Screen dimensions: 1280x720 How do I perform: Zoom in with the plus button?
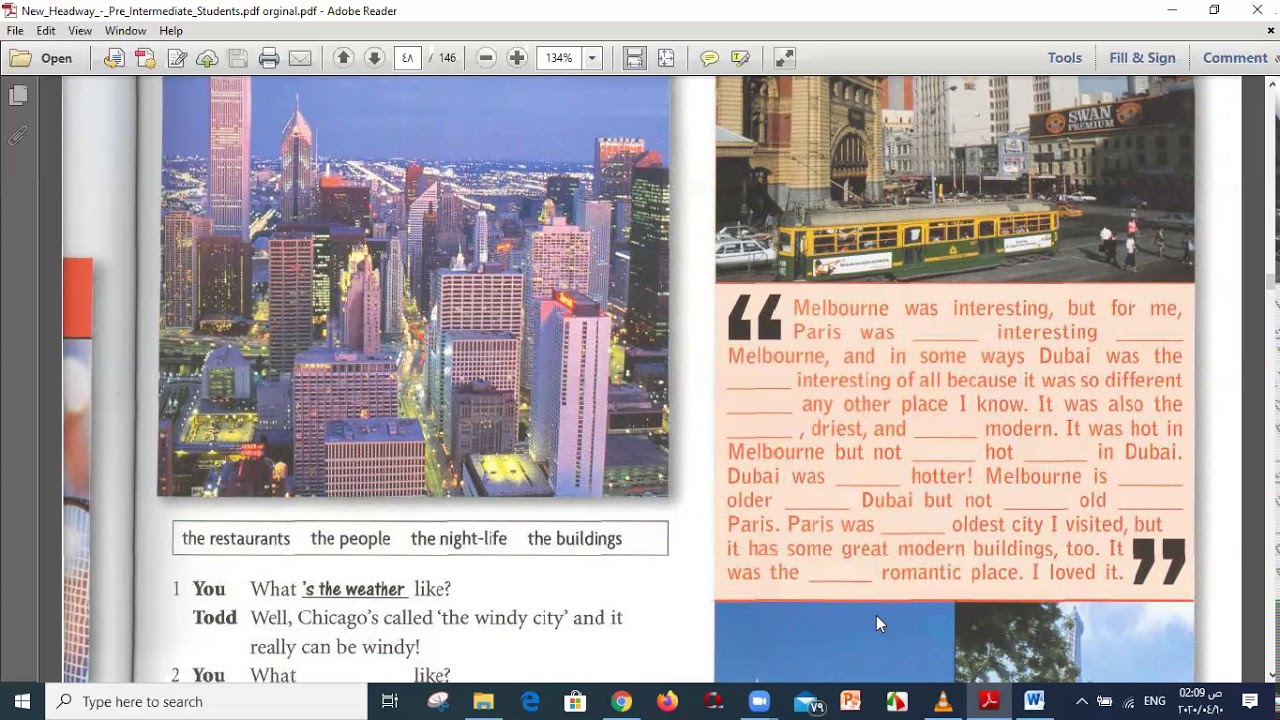pos(517,58)
